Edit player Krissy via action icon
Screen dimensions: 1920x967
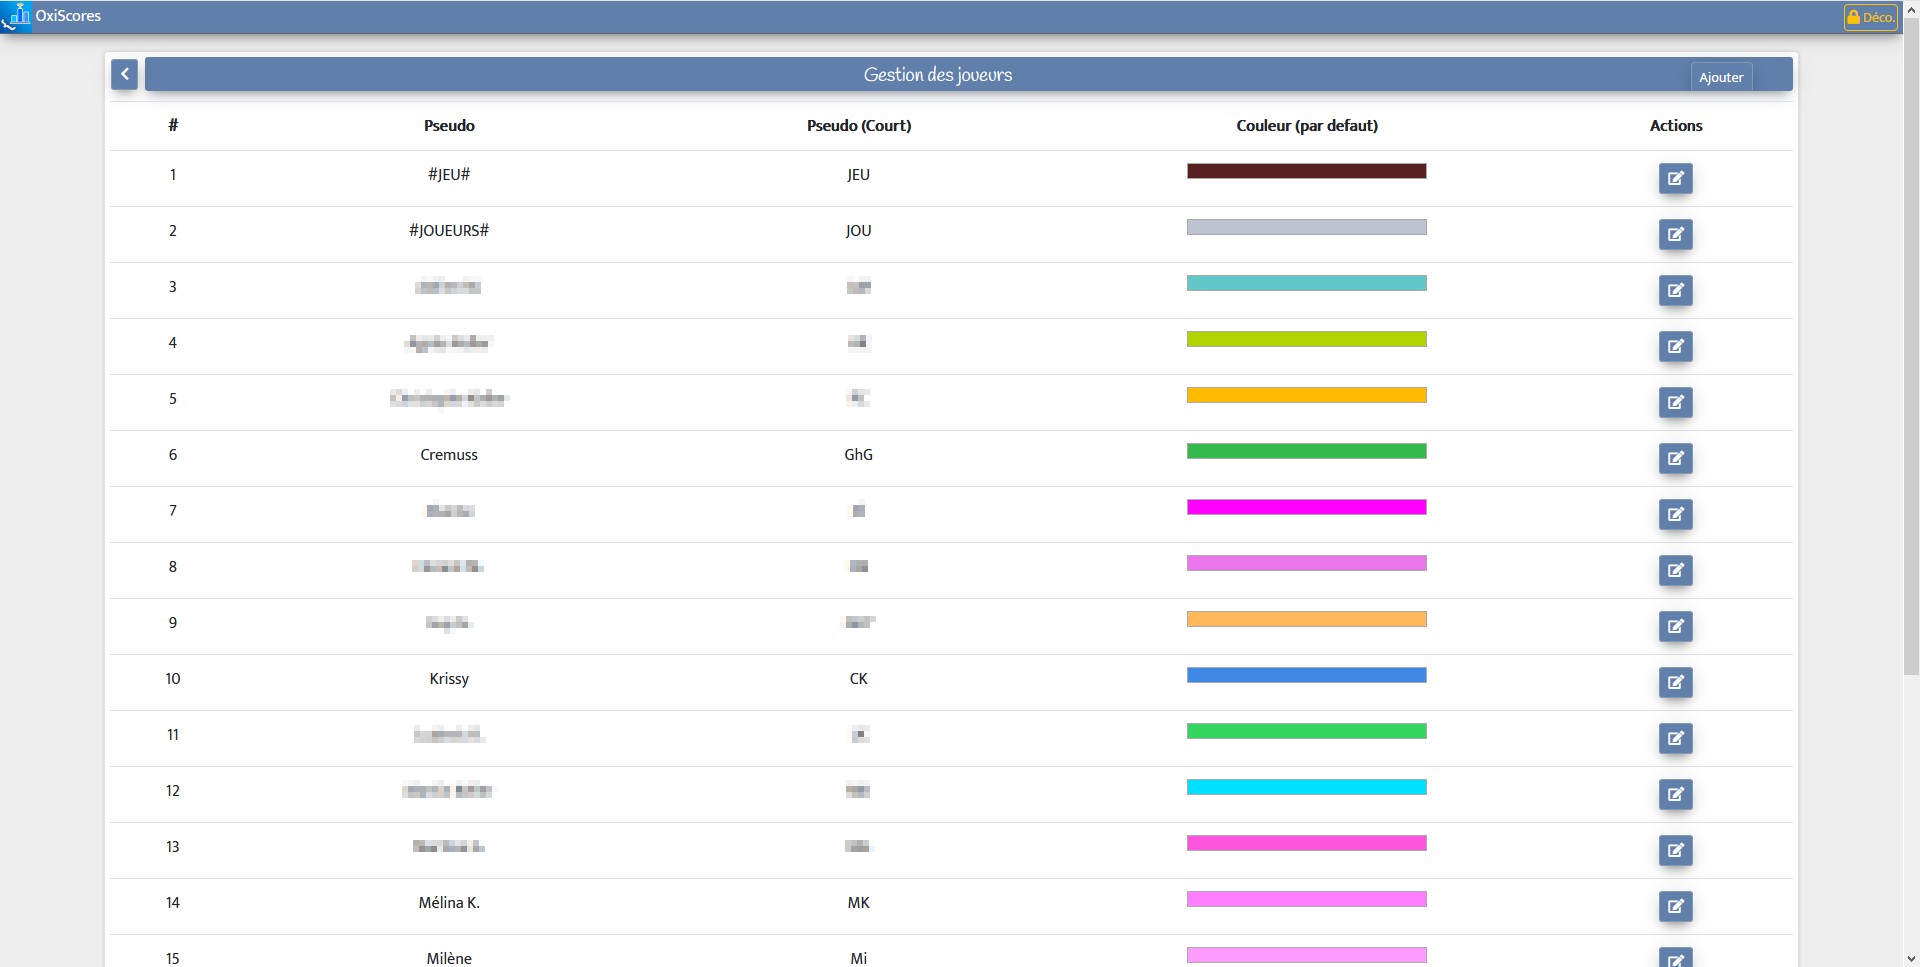(1676, 683)
